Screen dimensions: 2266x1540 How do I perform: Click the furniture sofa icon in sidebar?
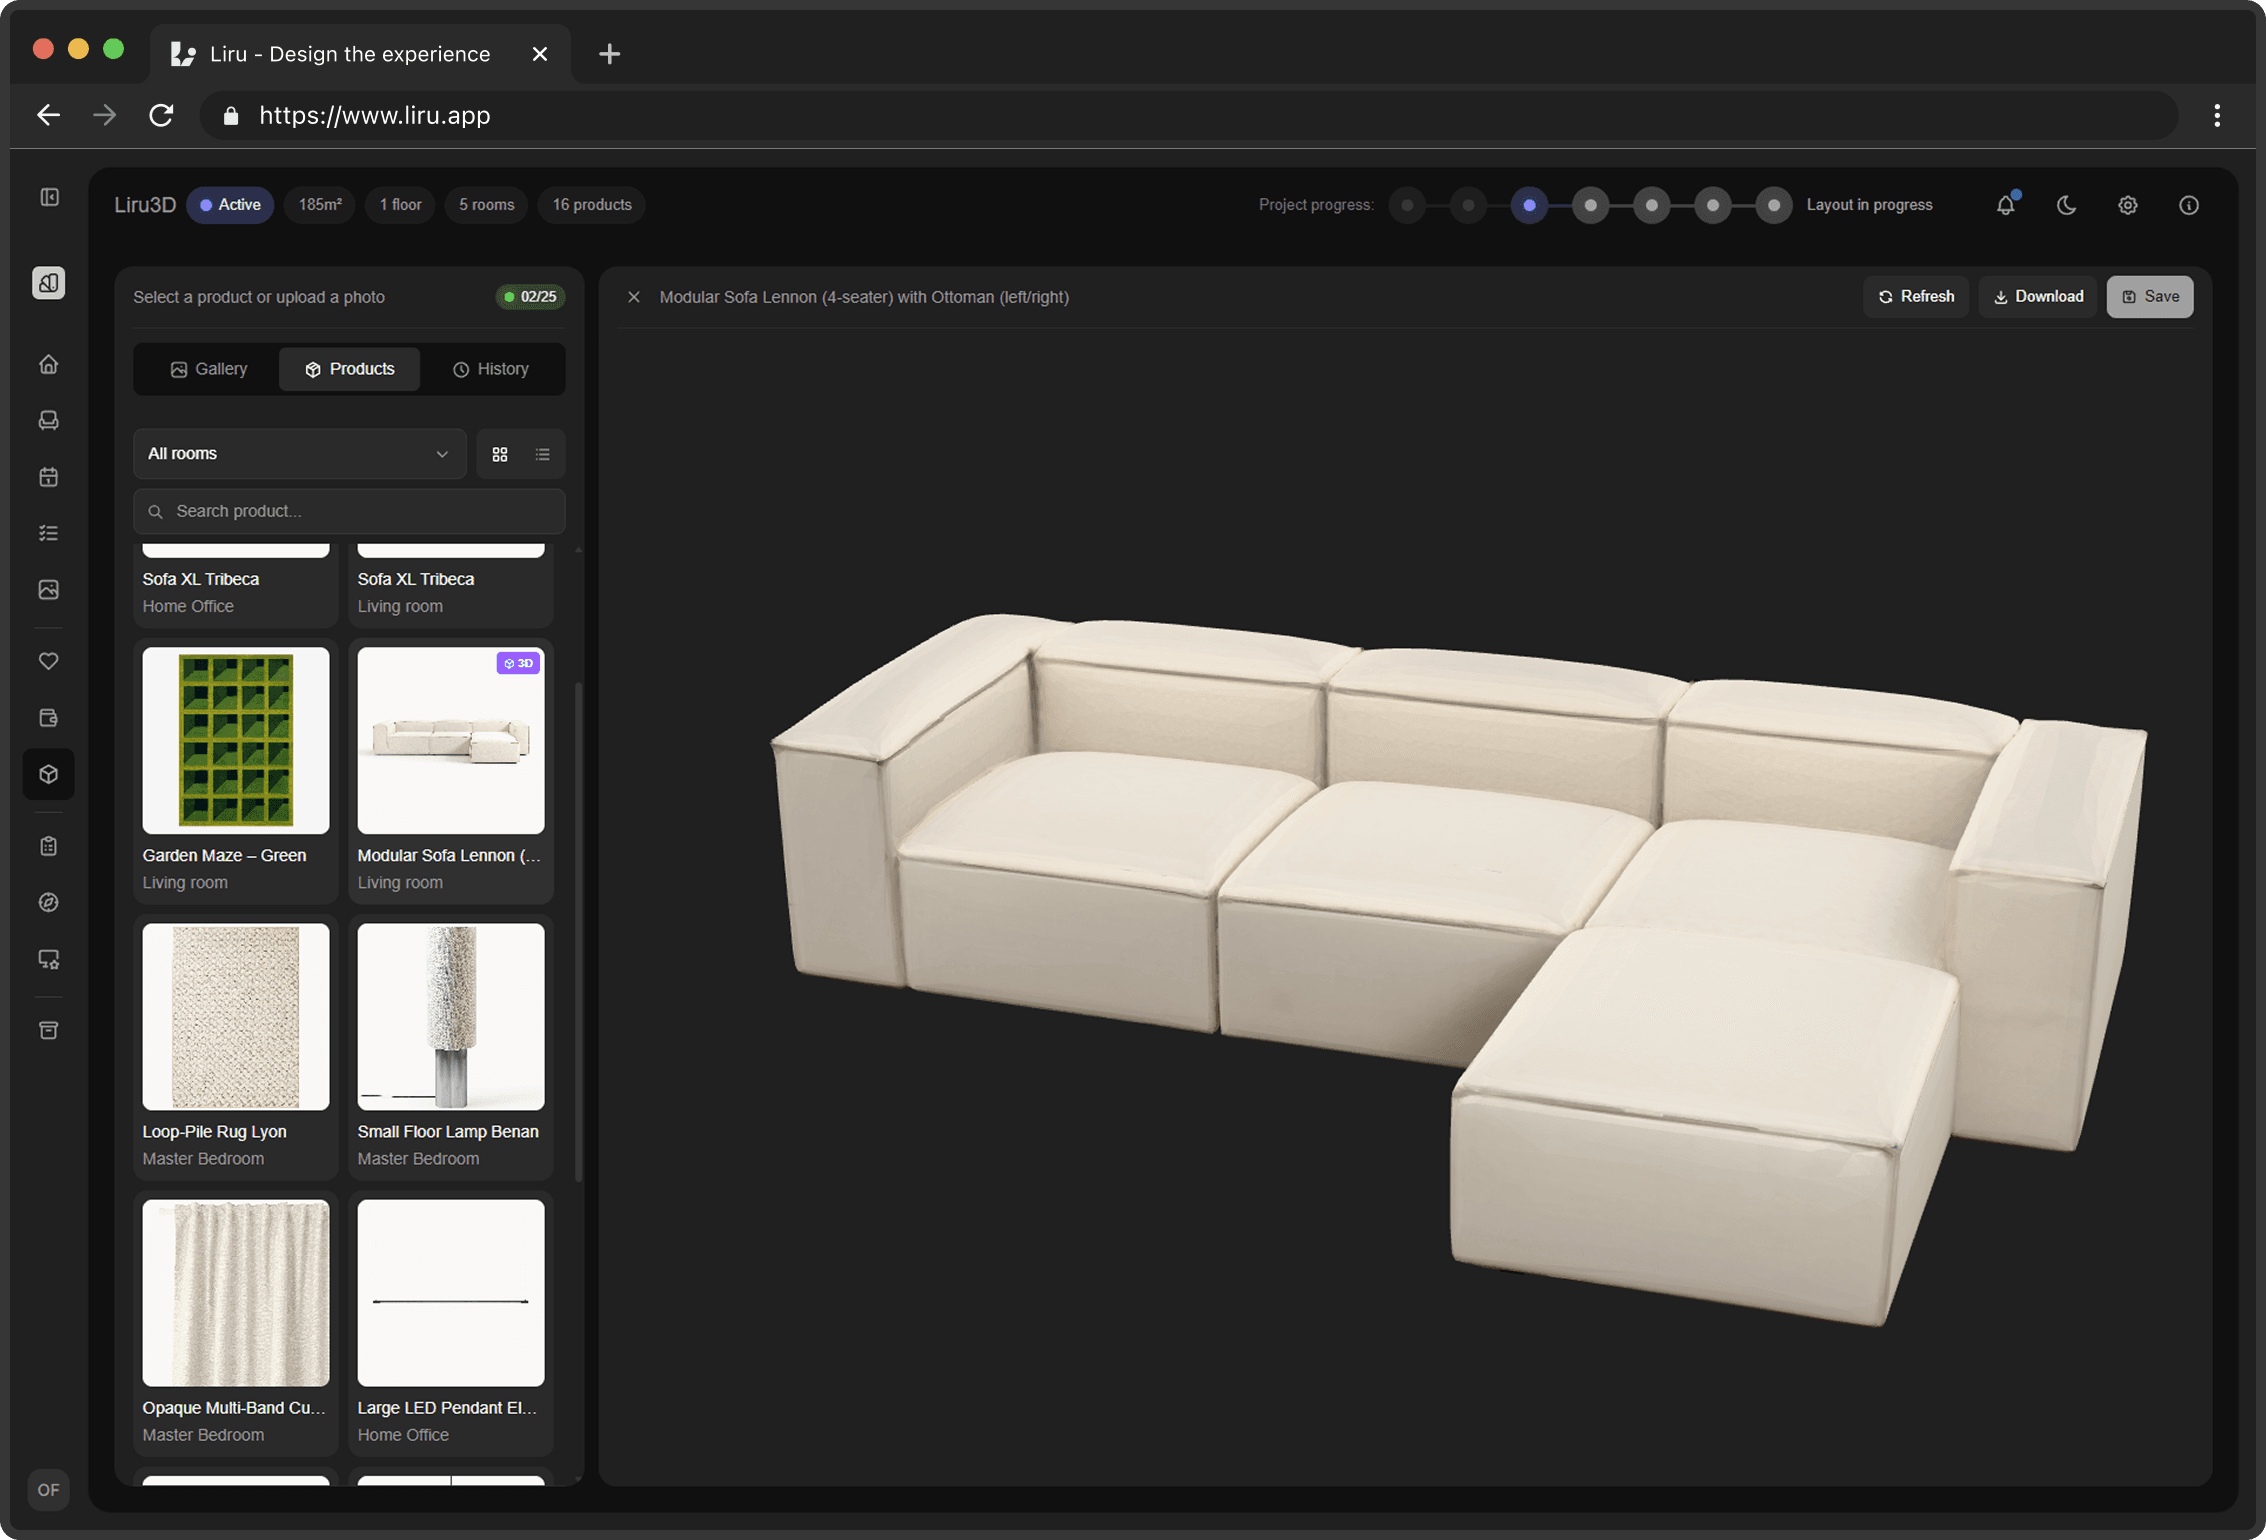(x=48, y=420)
